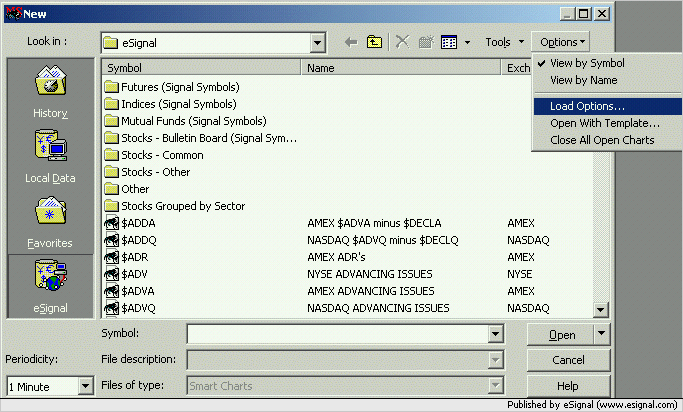Click the $ADVA chart icon
This screenshot has width=683, height=412.
pos(112,291)
